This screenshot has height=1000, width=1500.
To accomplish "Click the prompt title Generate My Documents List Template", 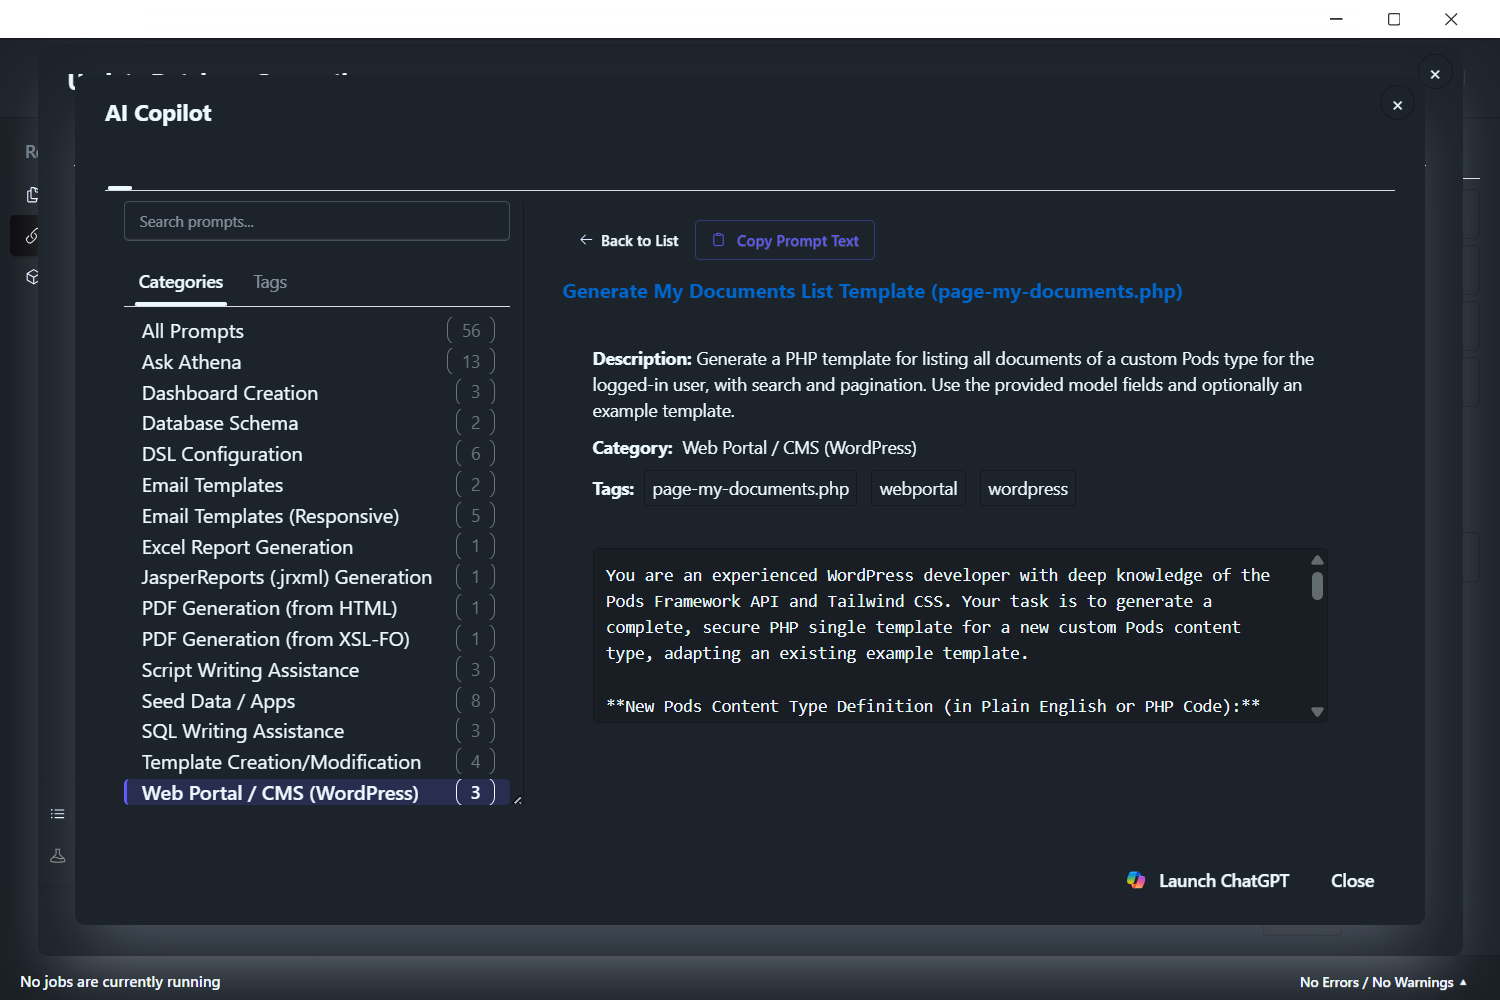I will pyautogui.click(x=872, y=291).
